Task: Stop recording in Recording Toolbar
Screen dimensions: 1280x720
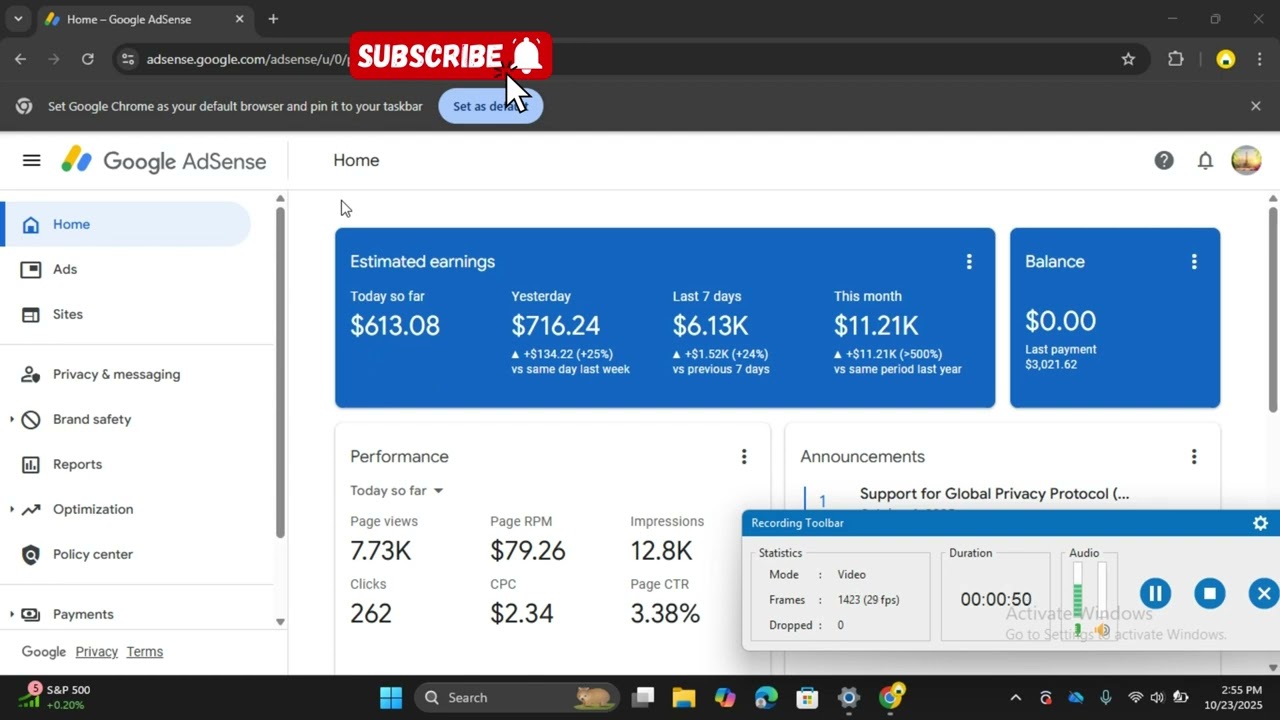Action: tap(1210, 594)
